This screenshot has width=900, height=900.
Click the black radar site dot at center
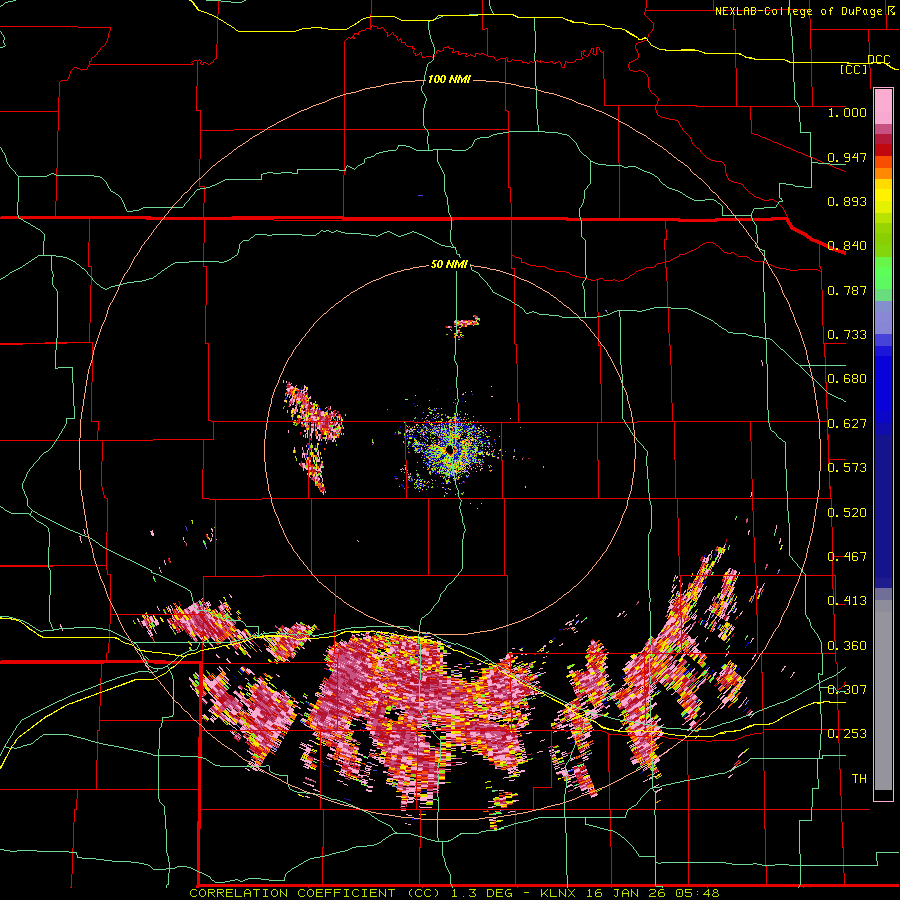coord(450,451)
